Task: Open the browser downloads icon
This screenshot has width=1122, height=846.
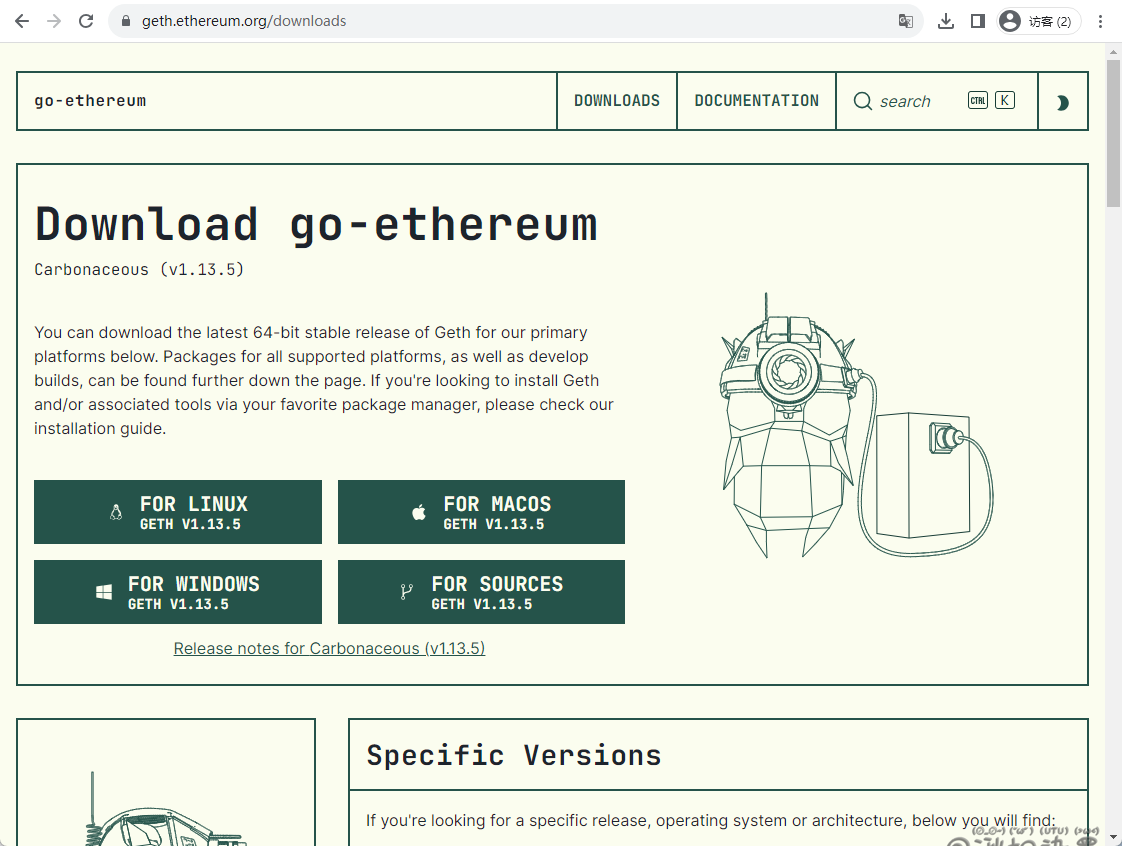Action: point(946,21)
